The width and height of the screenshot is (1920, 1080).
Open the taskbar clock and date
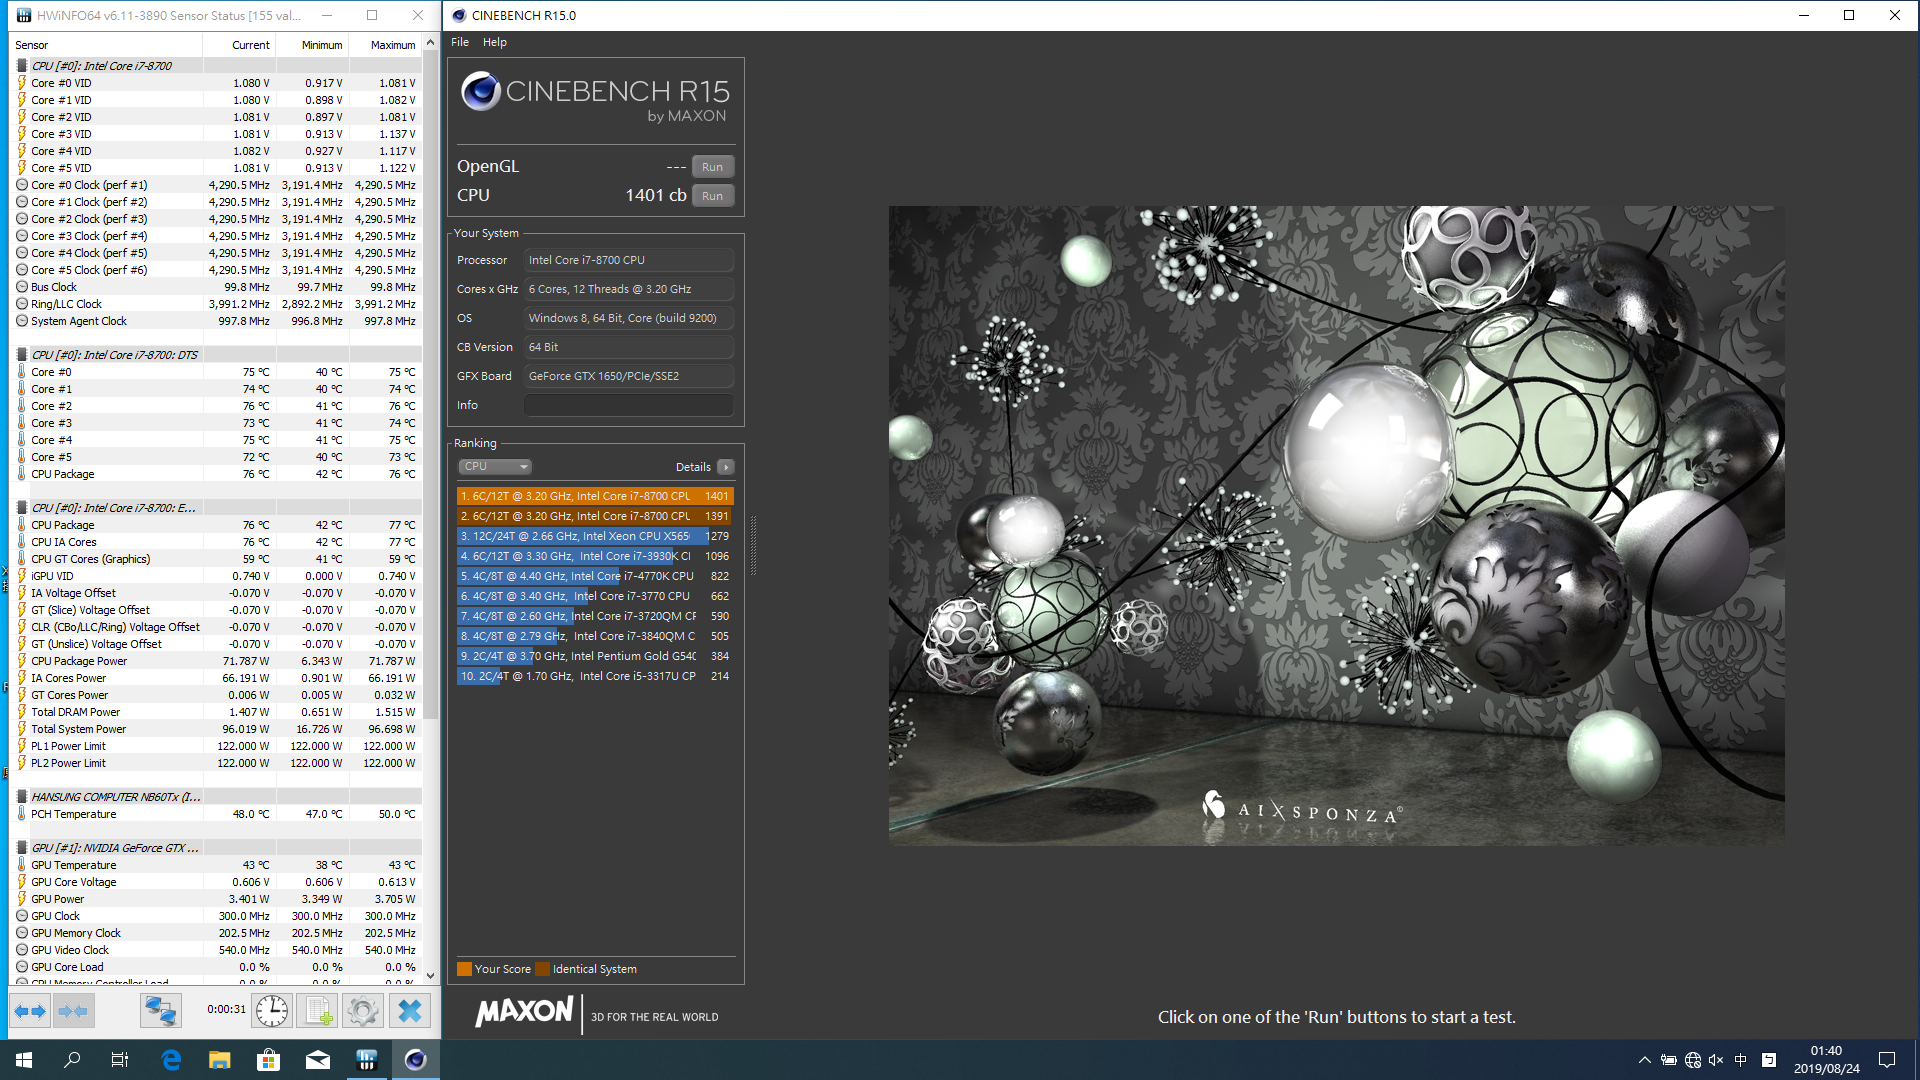tap(1826, 1060)
